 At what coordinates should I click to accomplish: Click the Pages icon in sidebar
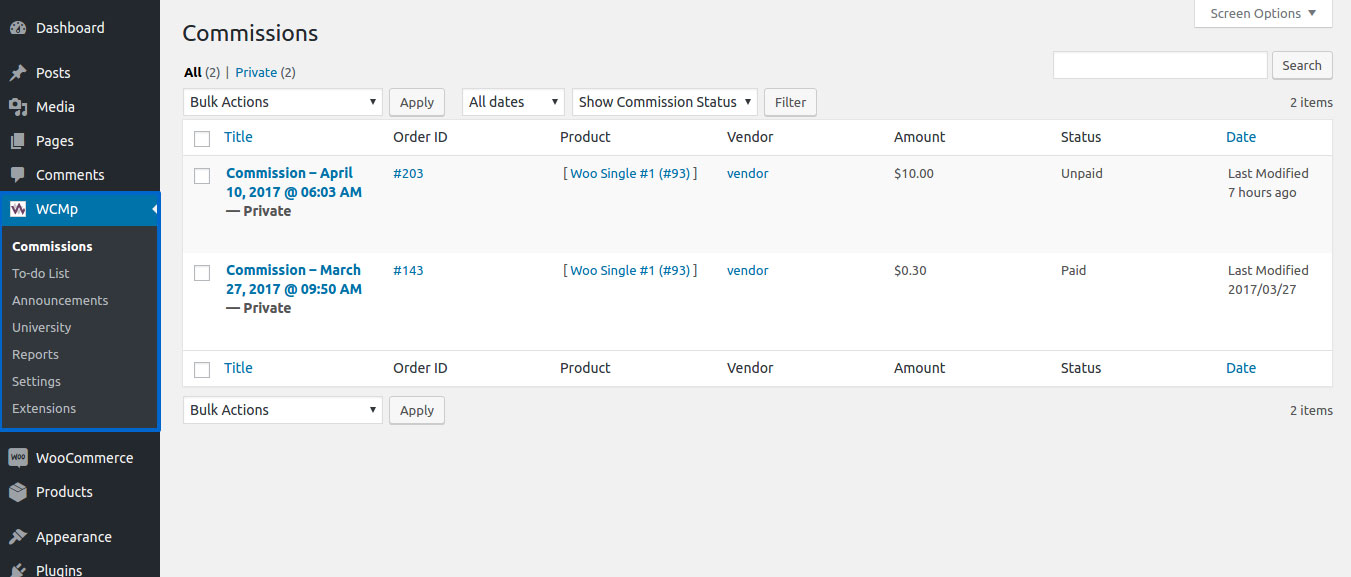tap(17, 141)
